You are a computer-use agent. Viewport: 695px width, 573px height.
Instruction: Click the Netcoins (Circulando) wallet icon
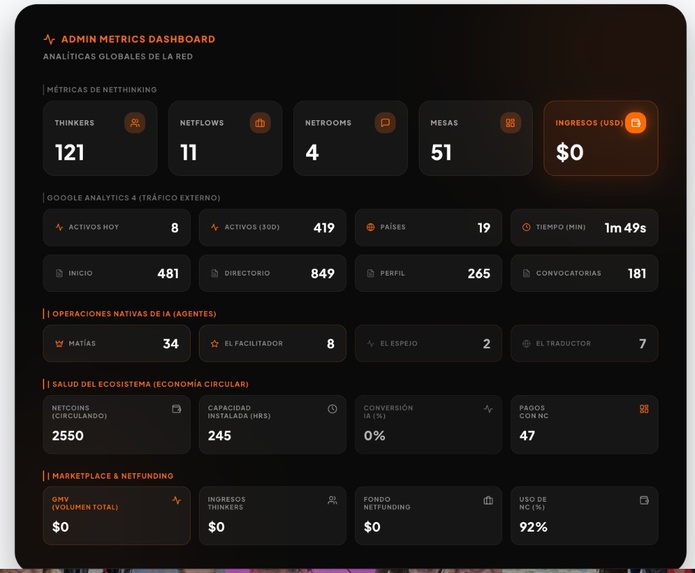[x=176, y=409]
